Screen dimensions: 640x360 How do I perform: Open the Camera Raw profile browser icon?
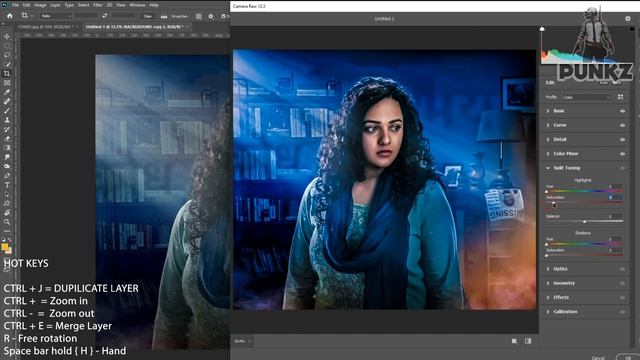(620, 97)
